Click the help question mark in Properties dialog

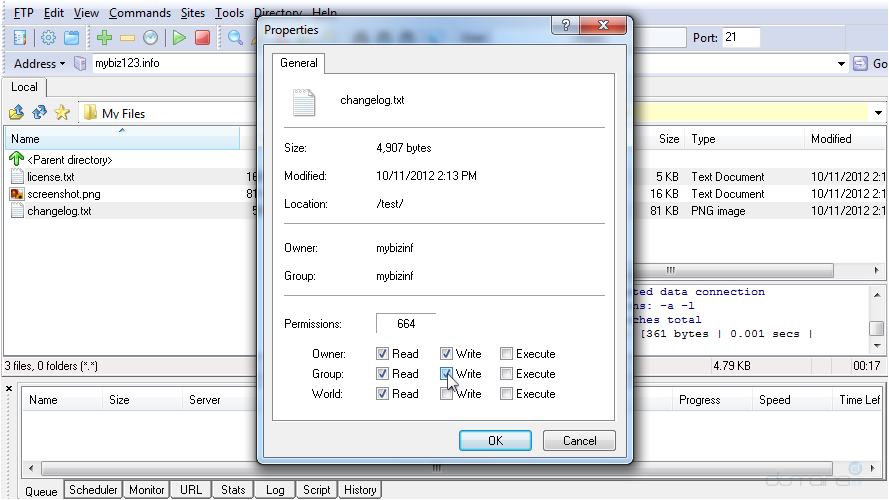565,25
